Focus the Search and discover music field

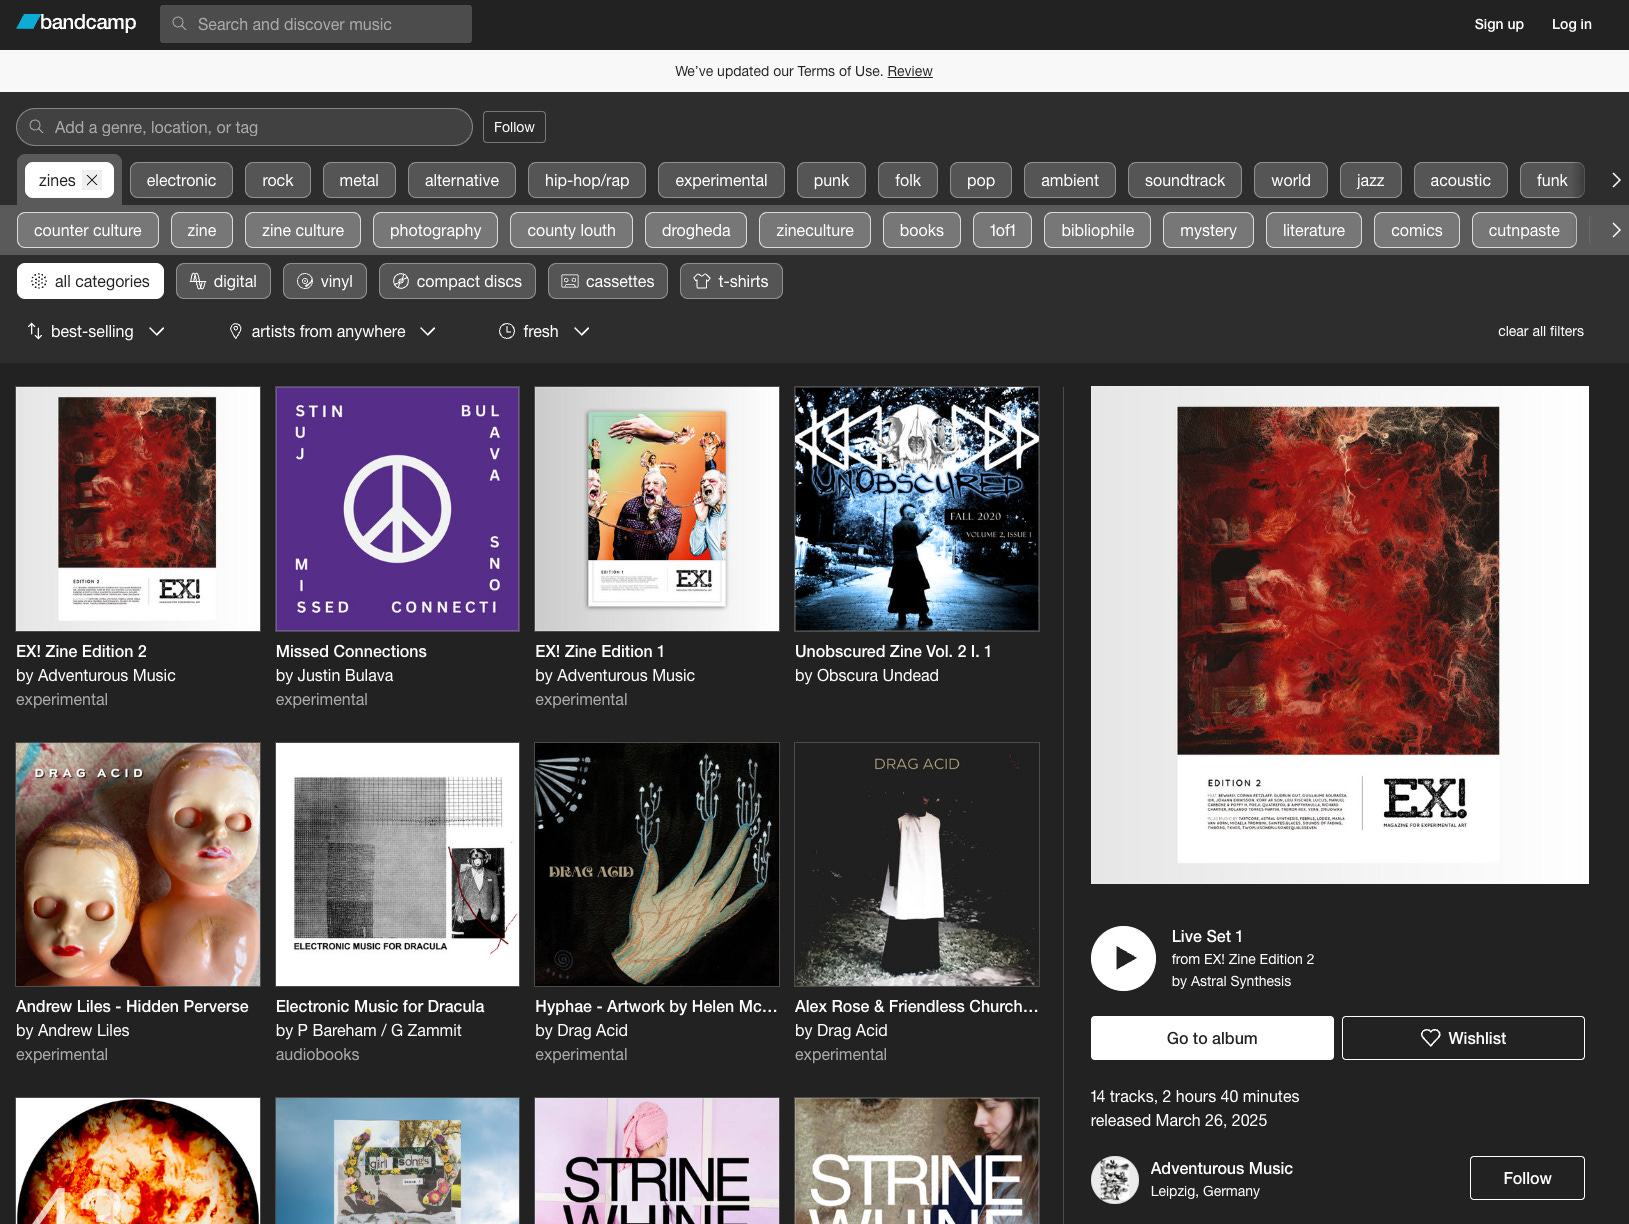(316, 24)
